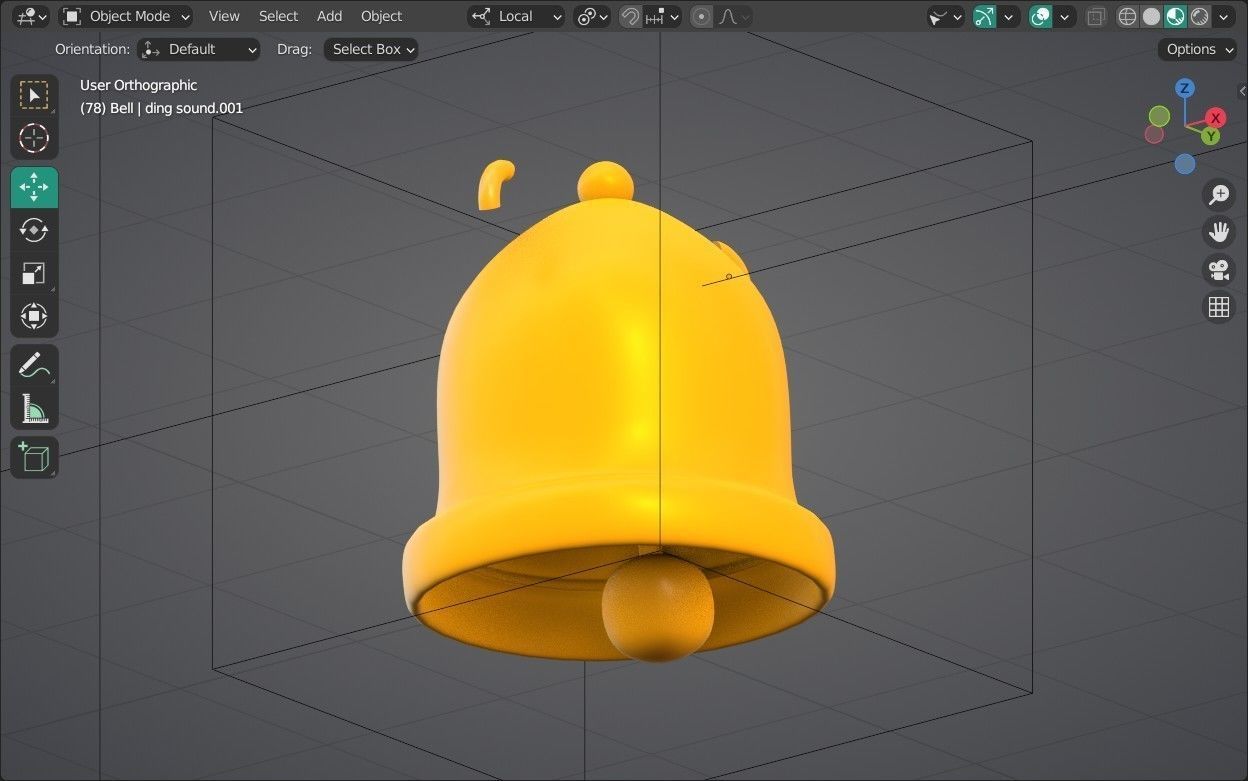Open proportional falloff curve dropdown

[x=734, y=16]
